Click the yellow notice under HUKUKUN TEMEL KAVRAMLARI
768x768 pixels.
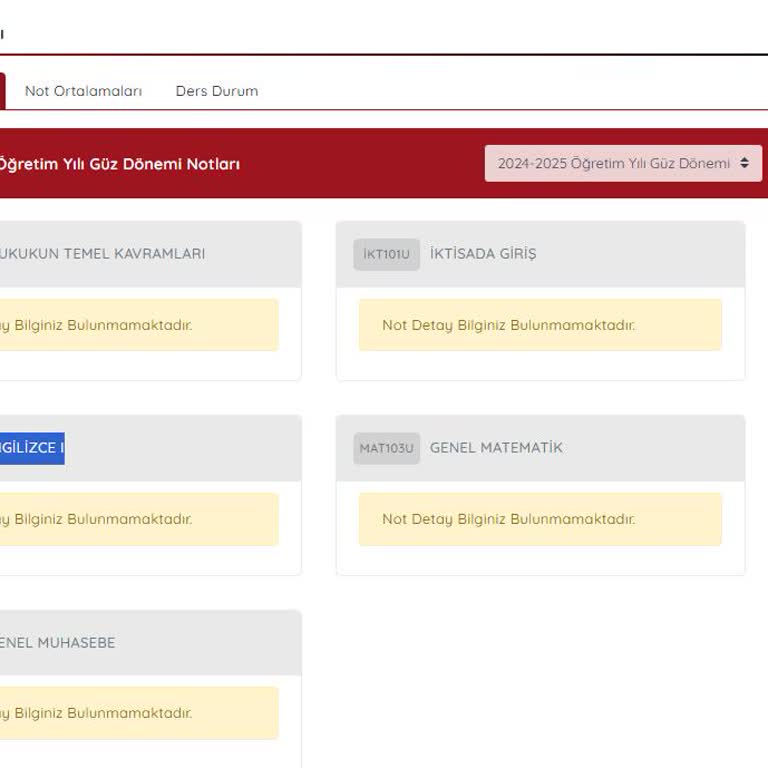[x=138, y=325]
